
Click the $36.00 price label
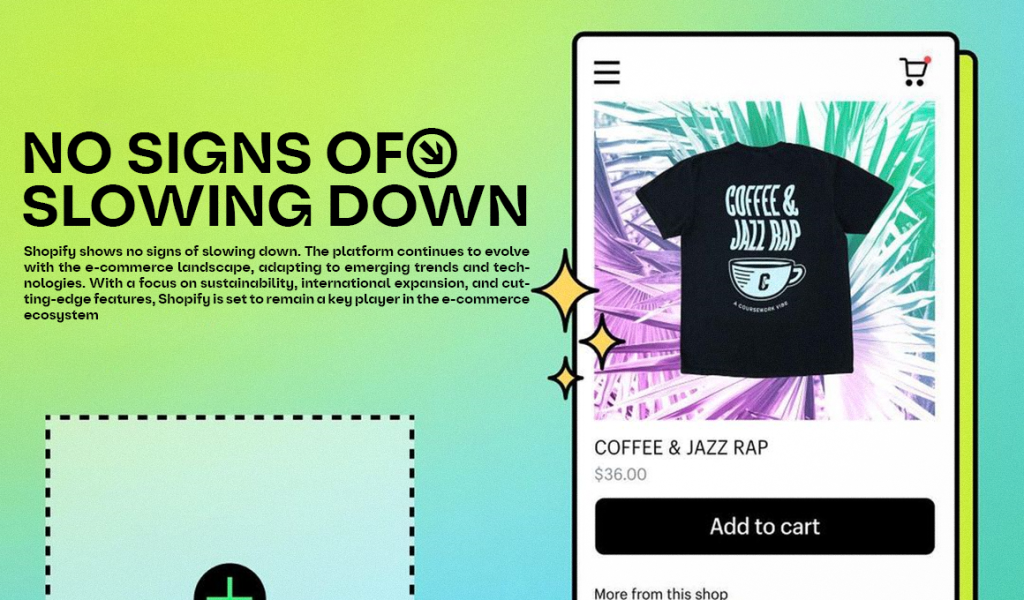click(620, 475)
